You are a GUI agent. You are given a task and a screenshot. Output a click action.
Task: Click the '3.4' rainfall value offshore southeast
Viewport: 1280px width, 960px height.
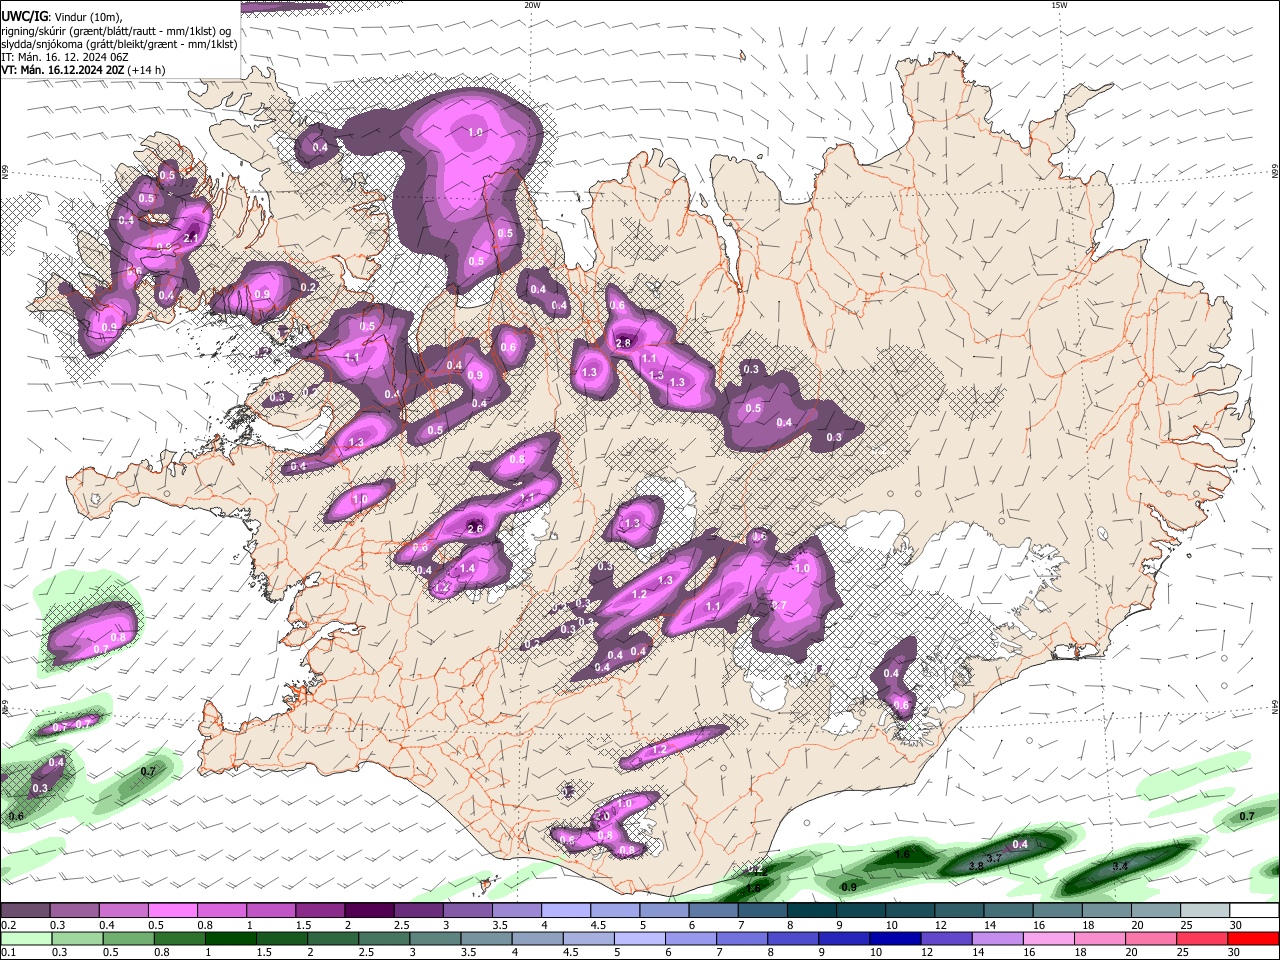click(1121, 865)
